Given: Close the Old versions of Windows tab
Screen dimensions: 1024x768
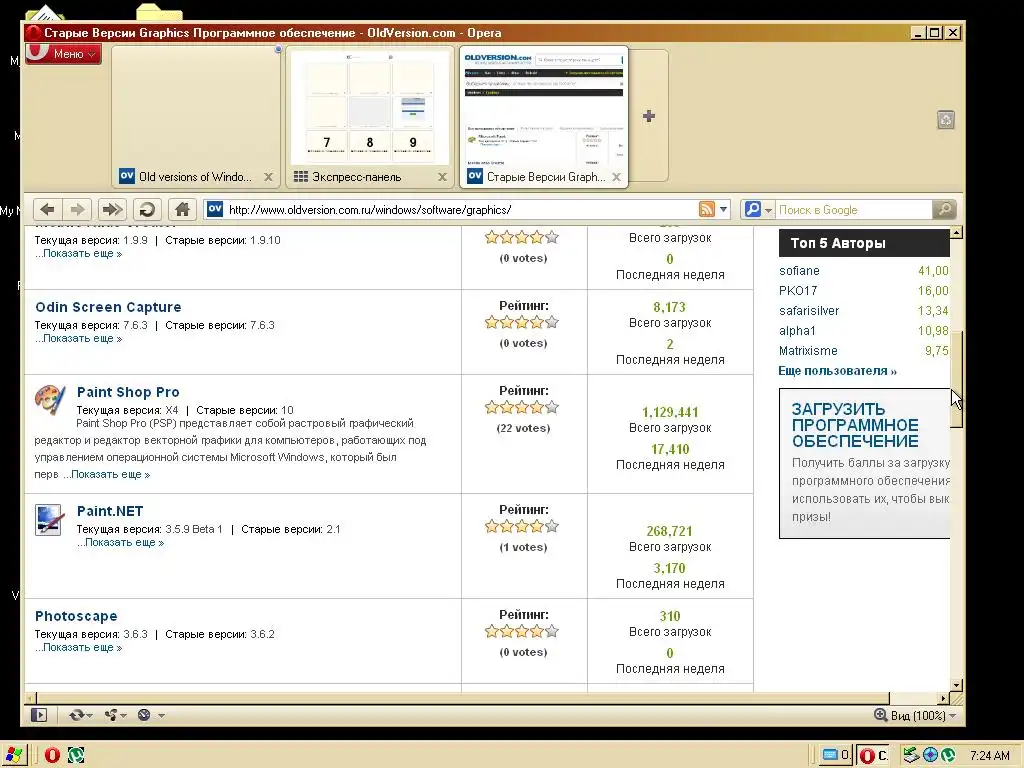Looking at the screenshot, I should pyautogui.click(x=268, y=177).
